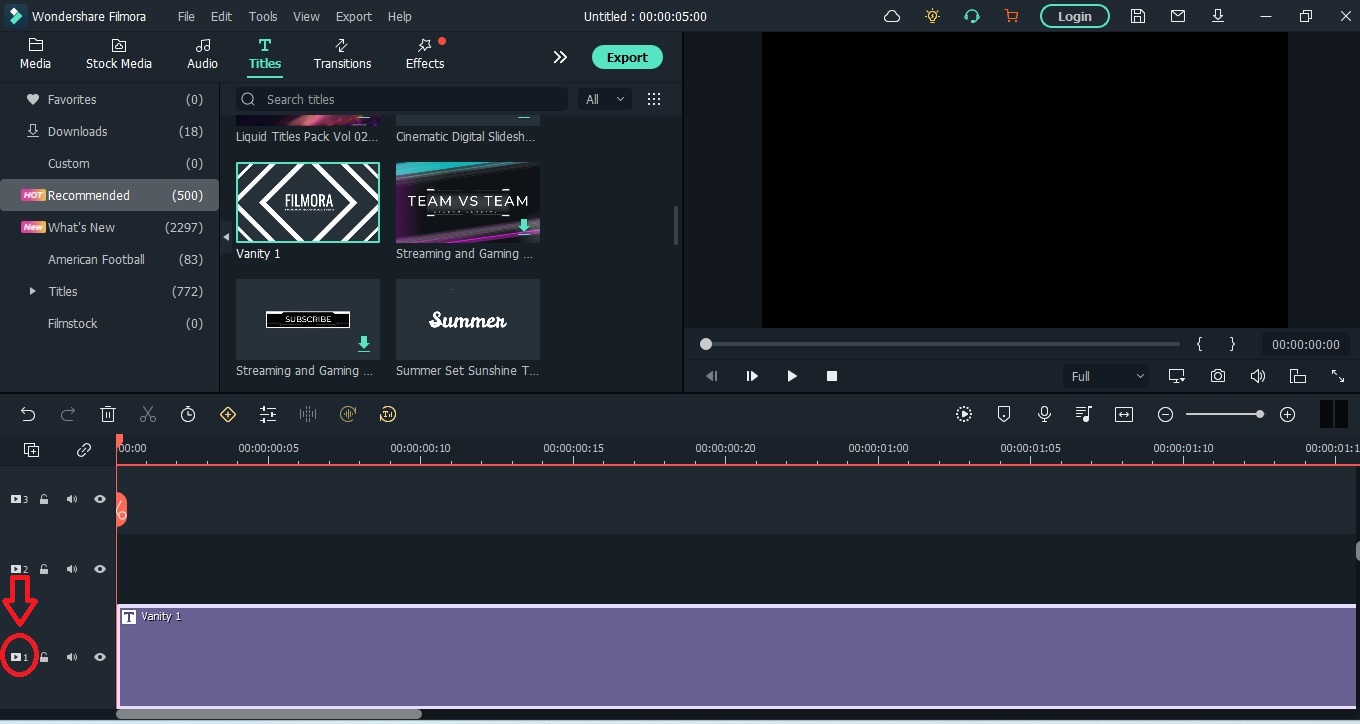Viewport: 1360px width, 724px height.
Task: Adjust preview volume speaker icon
Action: [1258, 376]
